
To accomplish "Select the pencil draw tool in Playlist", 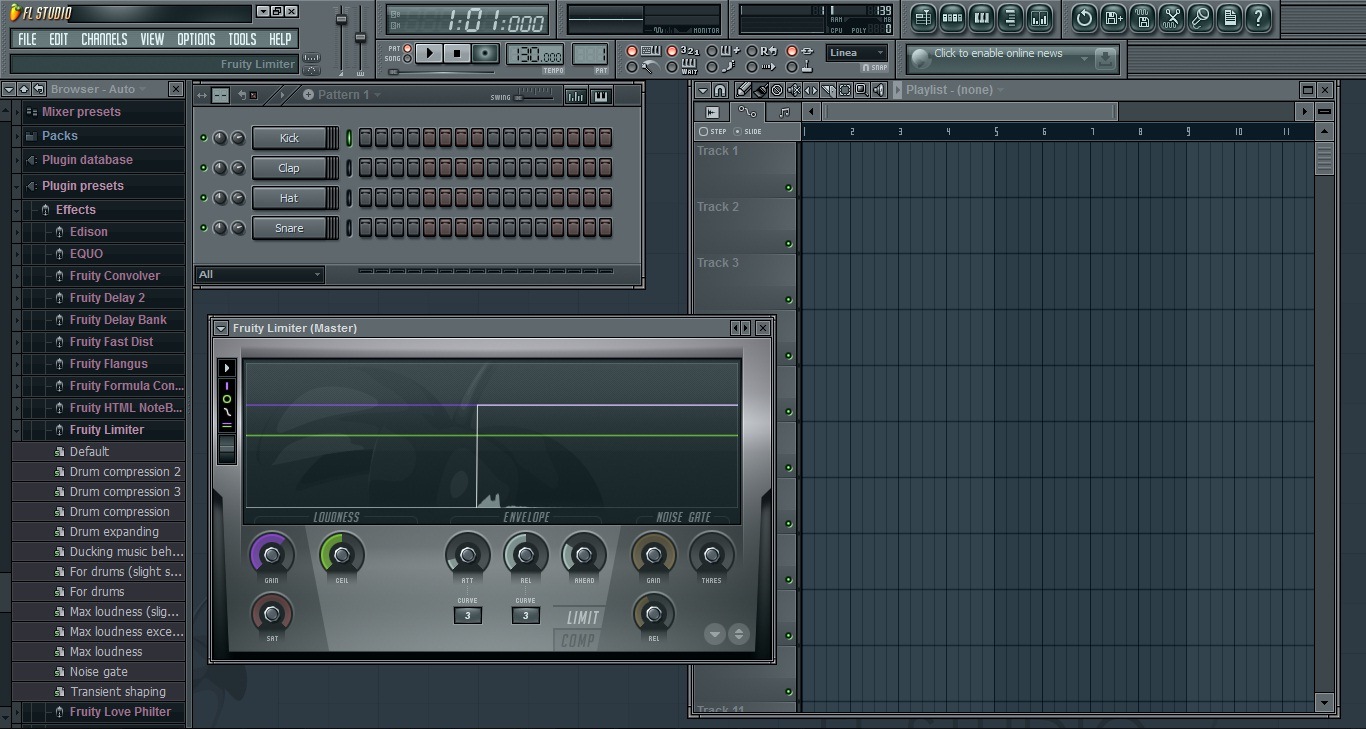I will point(742,90).
